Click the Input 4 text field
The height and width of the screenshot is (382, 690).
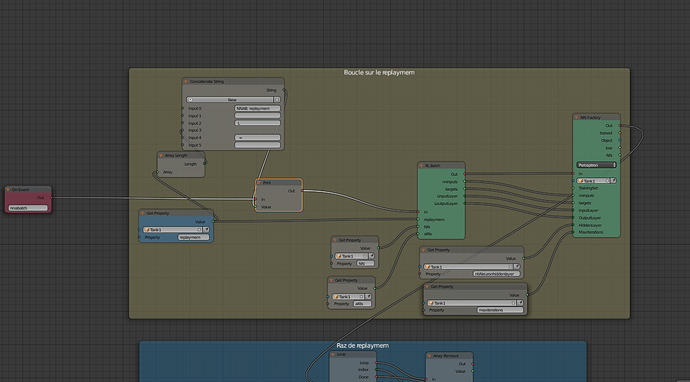pyautogui.click(x=257, y=138)
